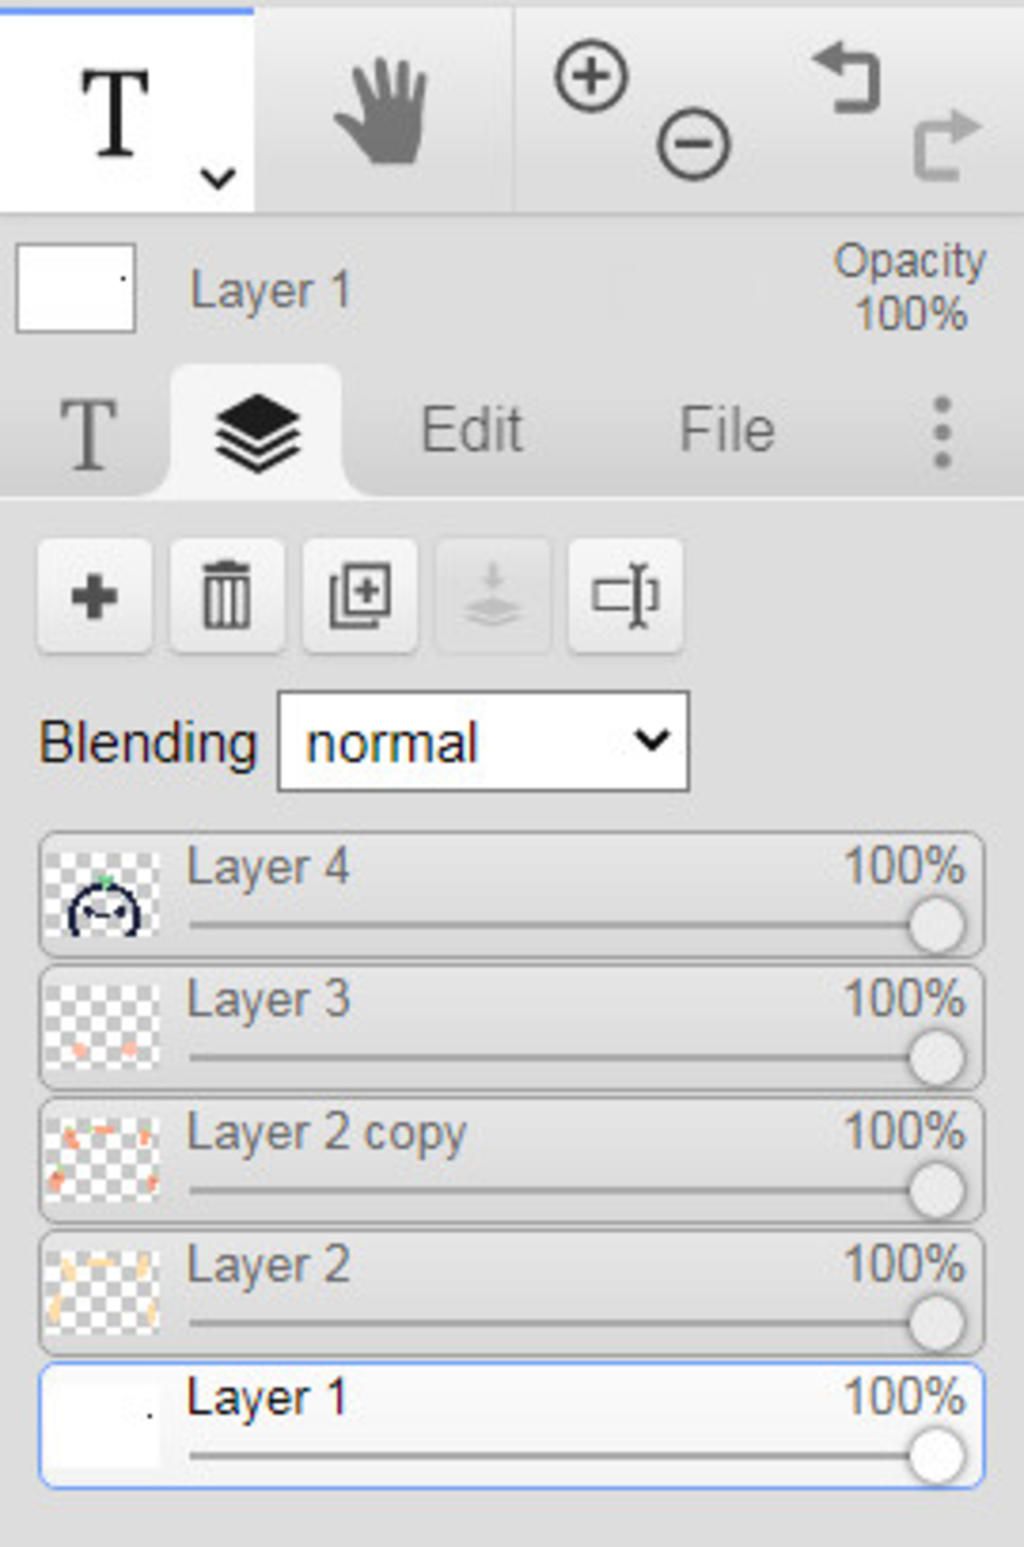
Task: Switch to the Edit tab
Action: (x=472, y=430)
